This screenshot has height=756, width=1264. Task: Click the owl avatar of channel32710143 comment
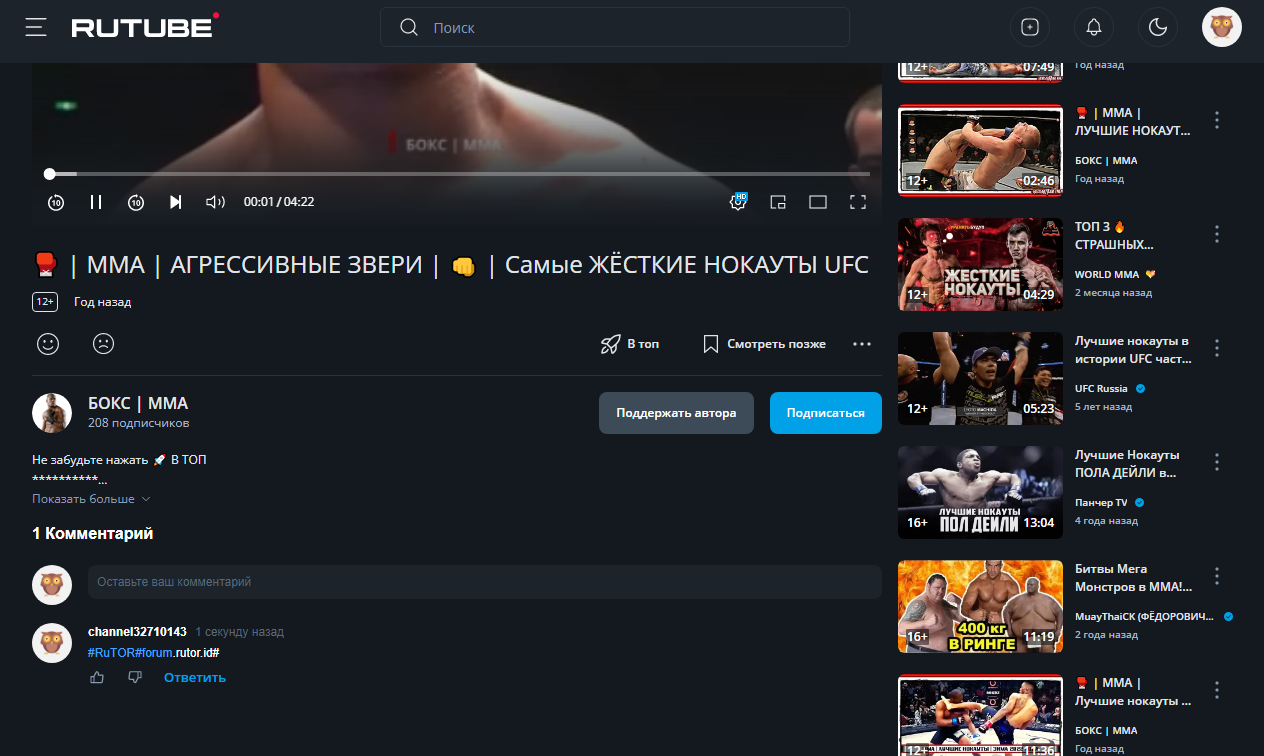coord(52,643)
